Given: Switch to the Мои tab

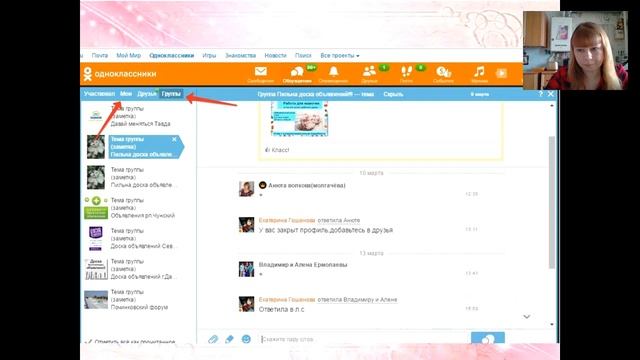Looking at the screenshot, I should click(x=126, y=94).
